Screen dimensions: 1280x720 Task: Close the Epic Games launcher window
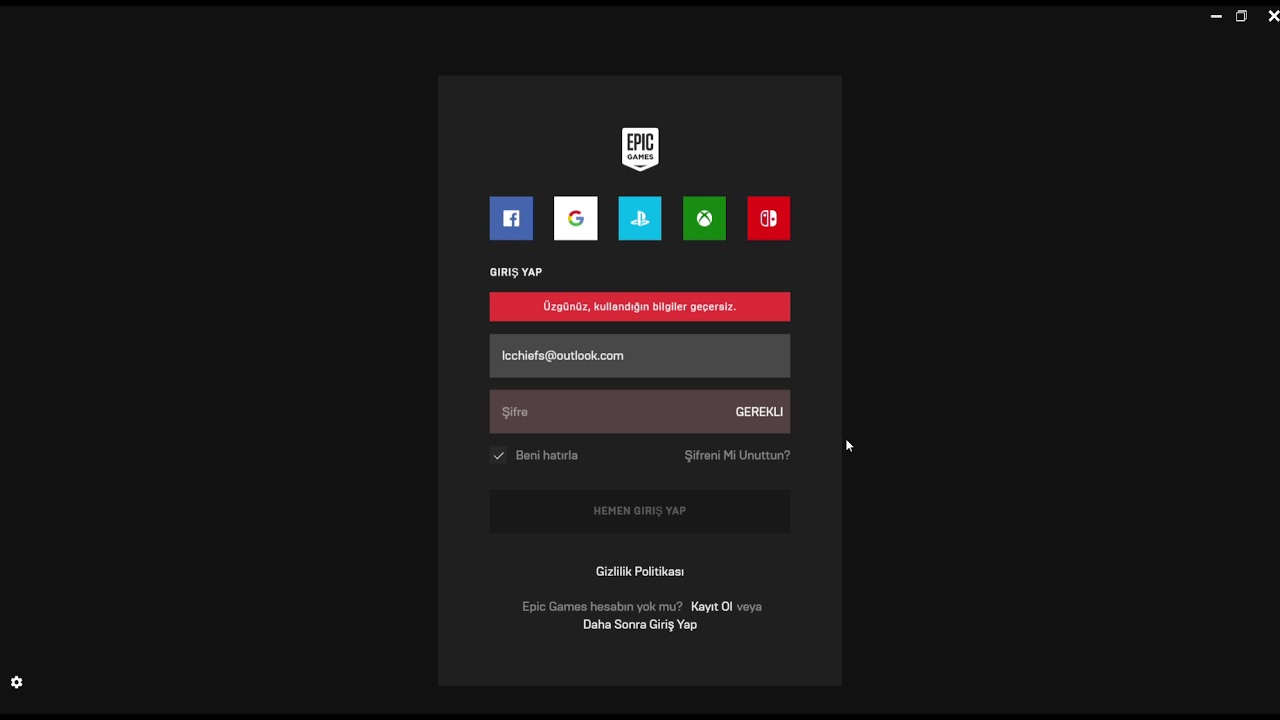pos(1273,16)
